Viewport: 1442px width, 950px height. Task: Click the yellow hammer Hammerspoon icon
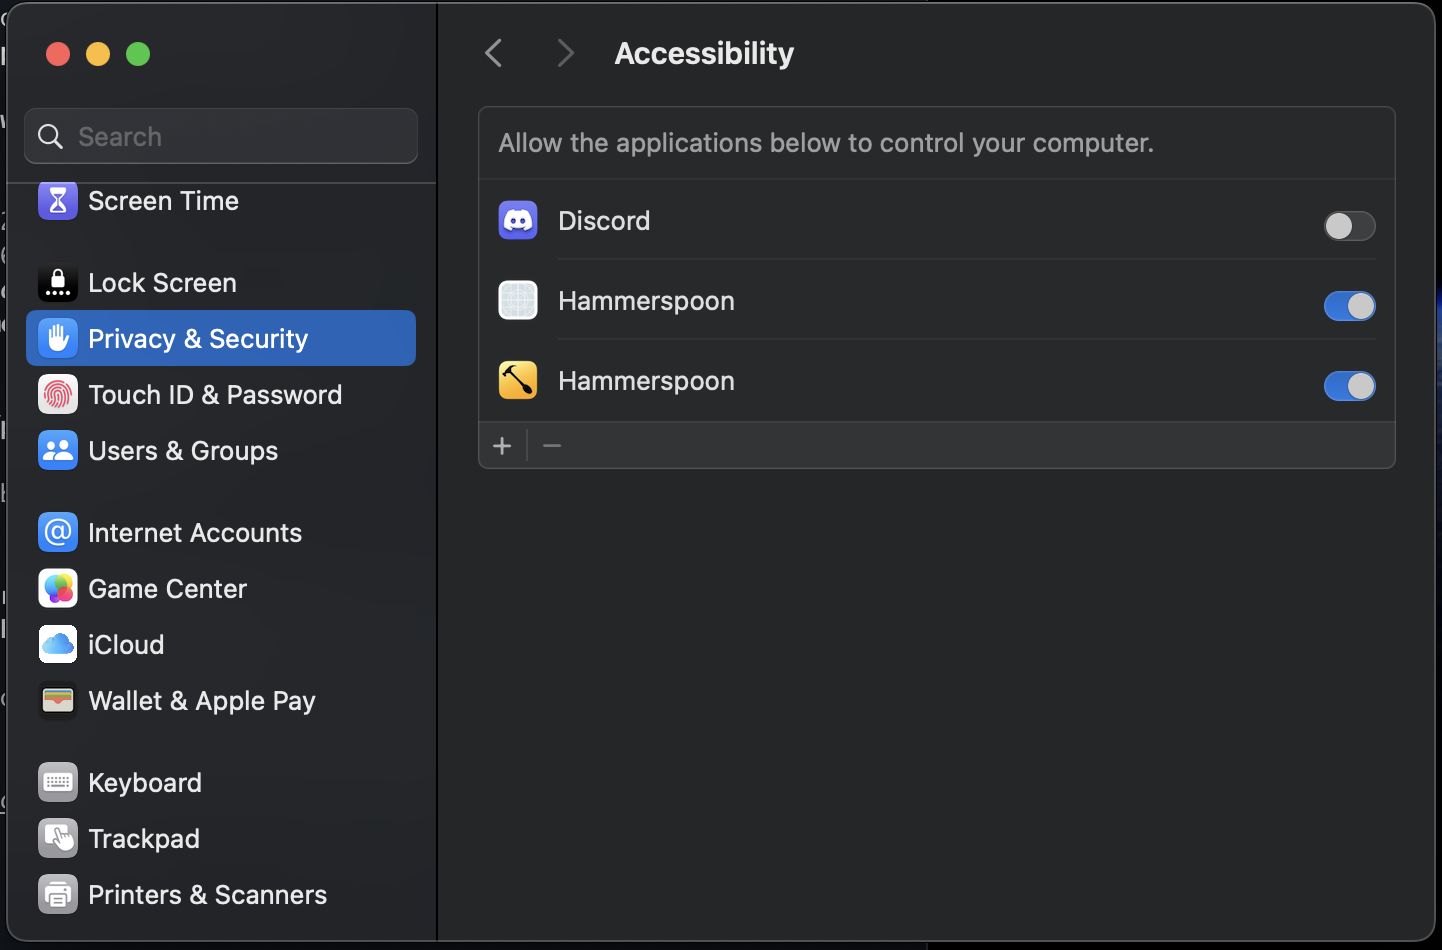518,381
